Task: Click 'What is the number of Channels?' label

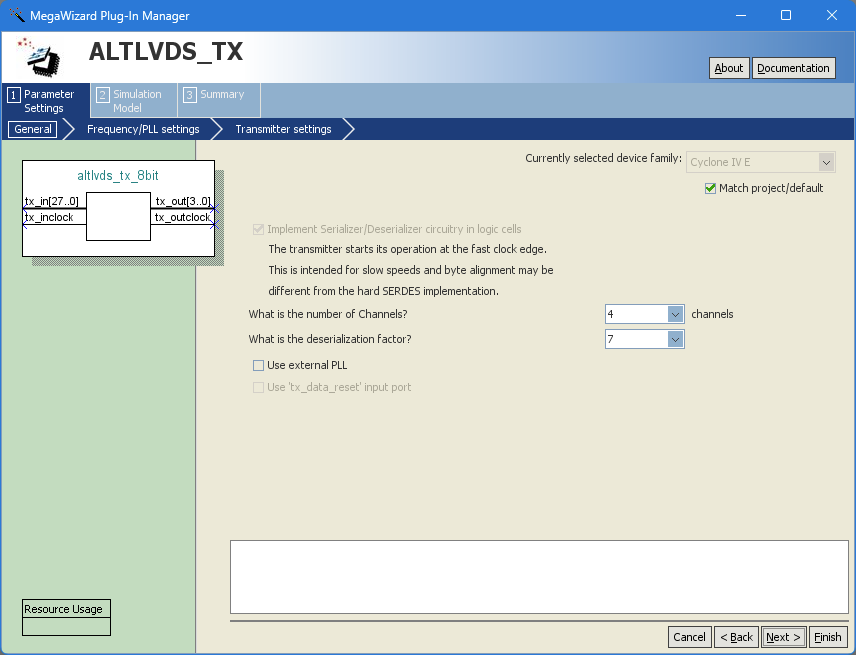Action: click(x=328, y=314)
